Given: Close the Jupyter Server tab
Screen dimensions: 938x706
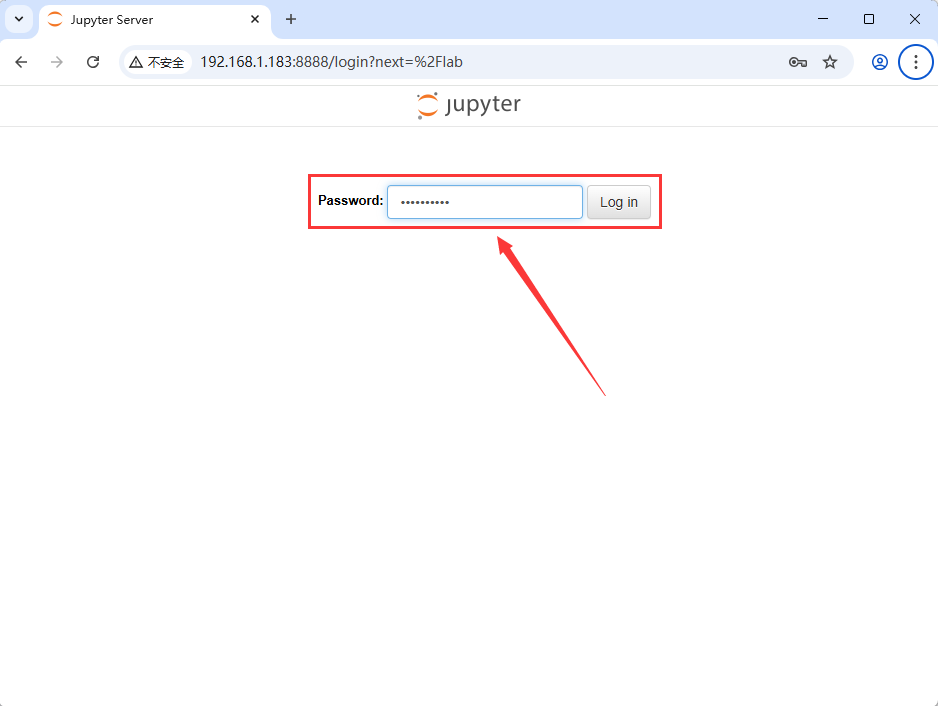Looking at the screenshot, I should [255, 19].
